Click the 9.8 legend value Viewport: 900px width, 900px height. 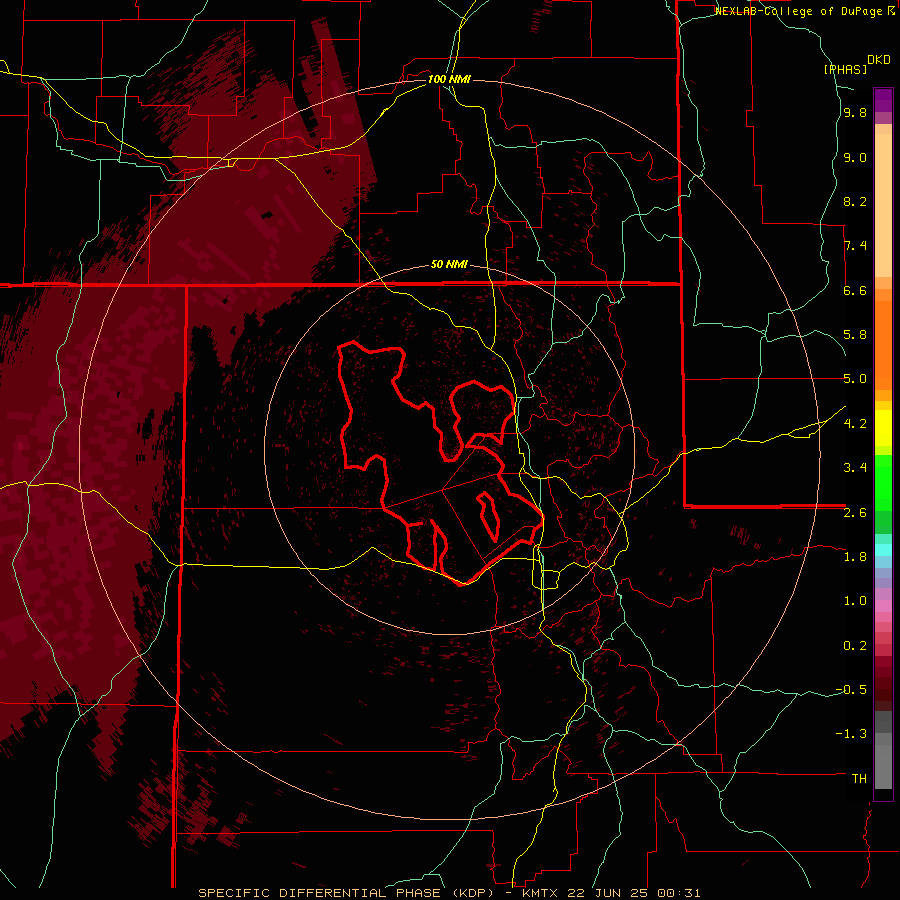tap(855, 112)
